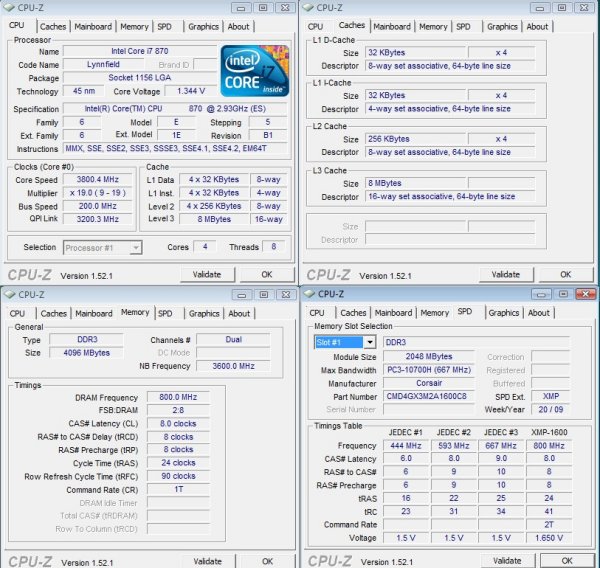This screenshot has height=568, width=600.
Task: Maximize the top-left CPU window
Action: tap(263, 8)
